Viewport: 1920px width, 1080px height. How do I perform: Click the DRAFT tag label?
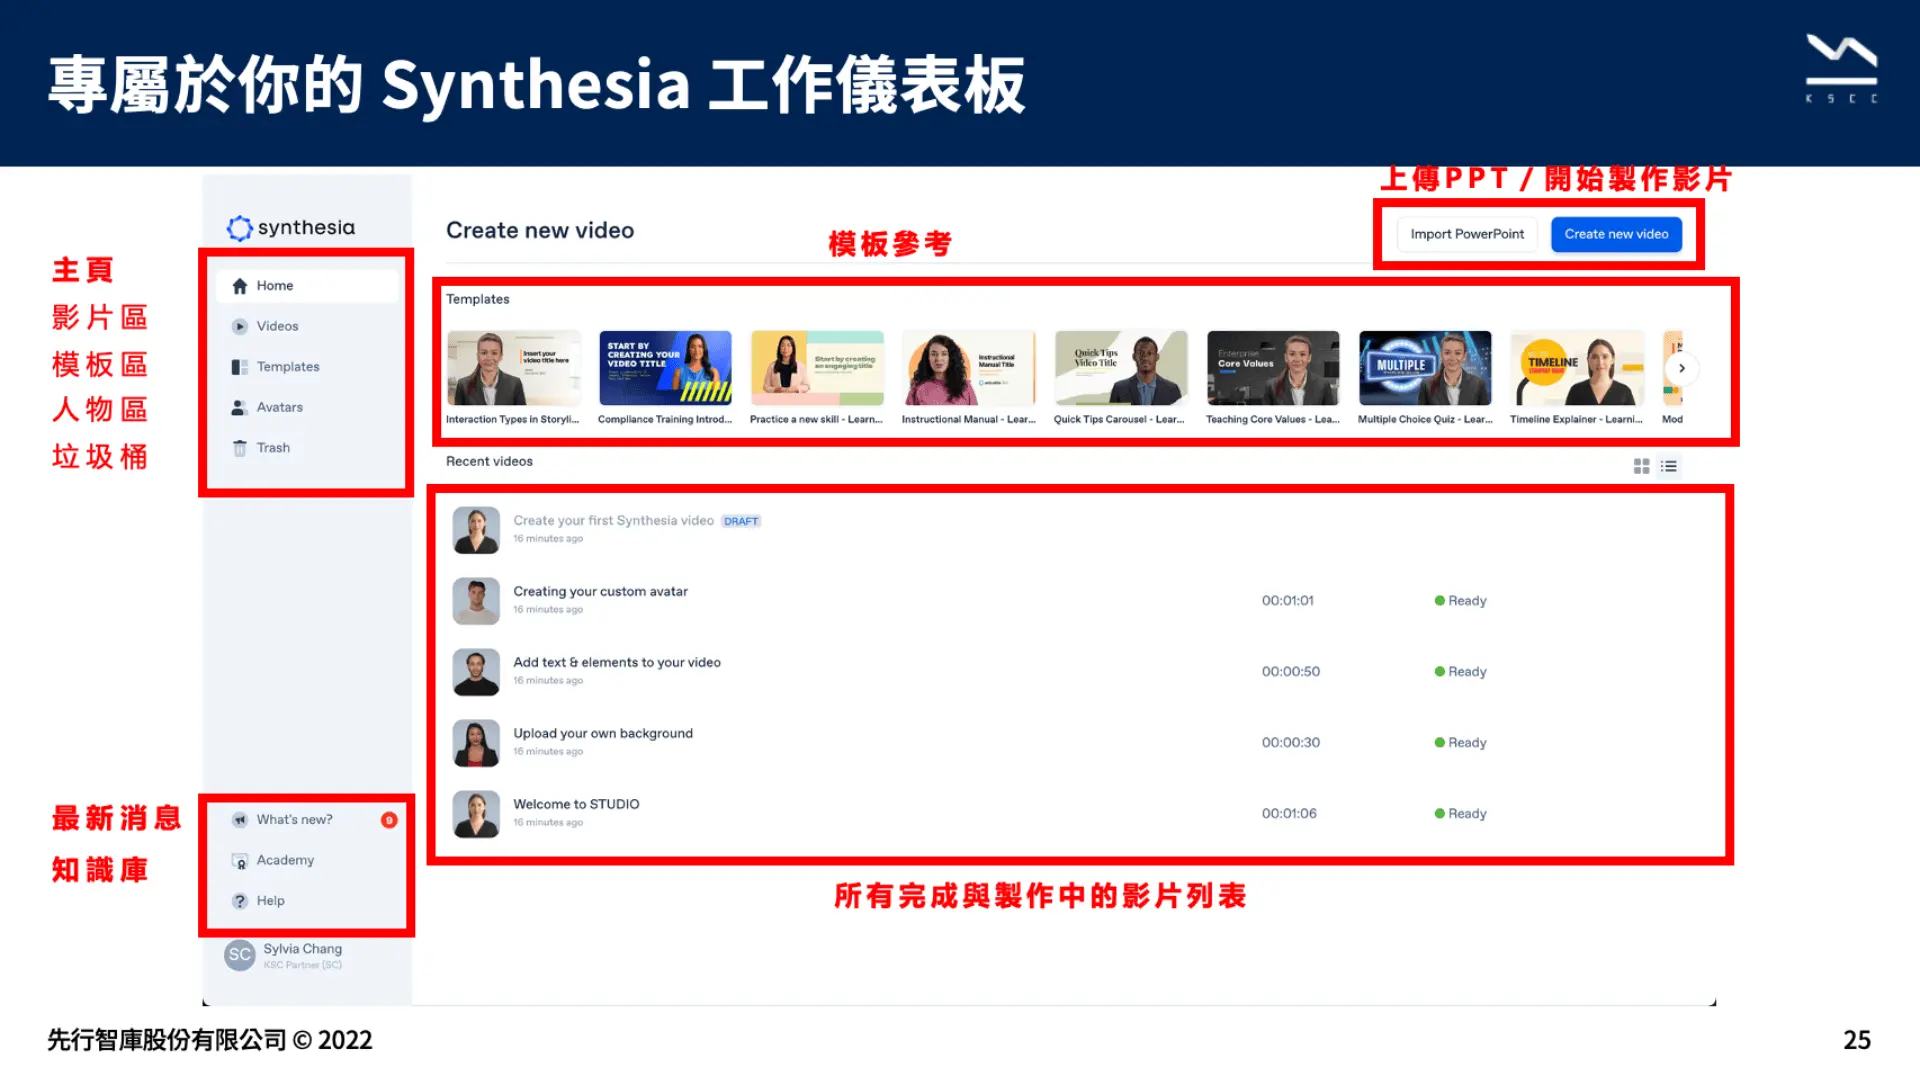741,522
